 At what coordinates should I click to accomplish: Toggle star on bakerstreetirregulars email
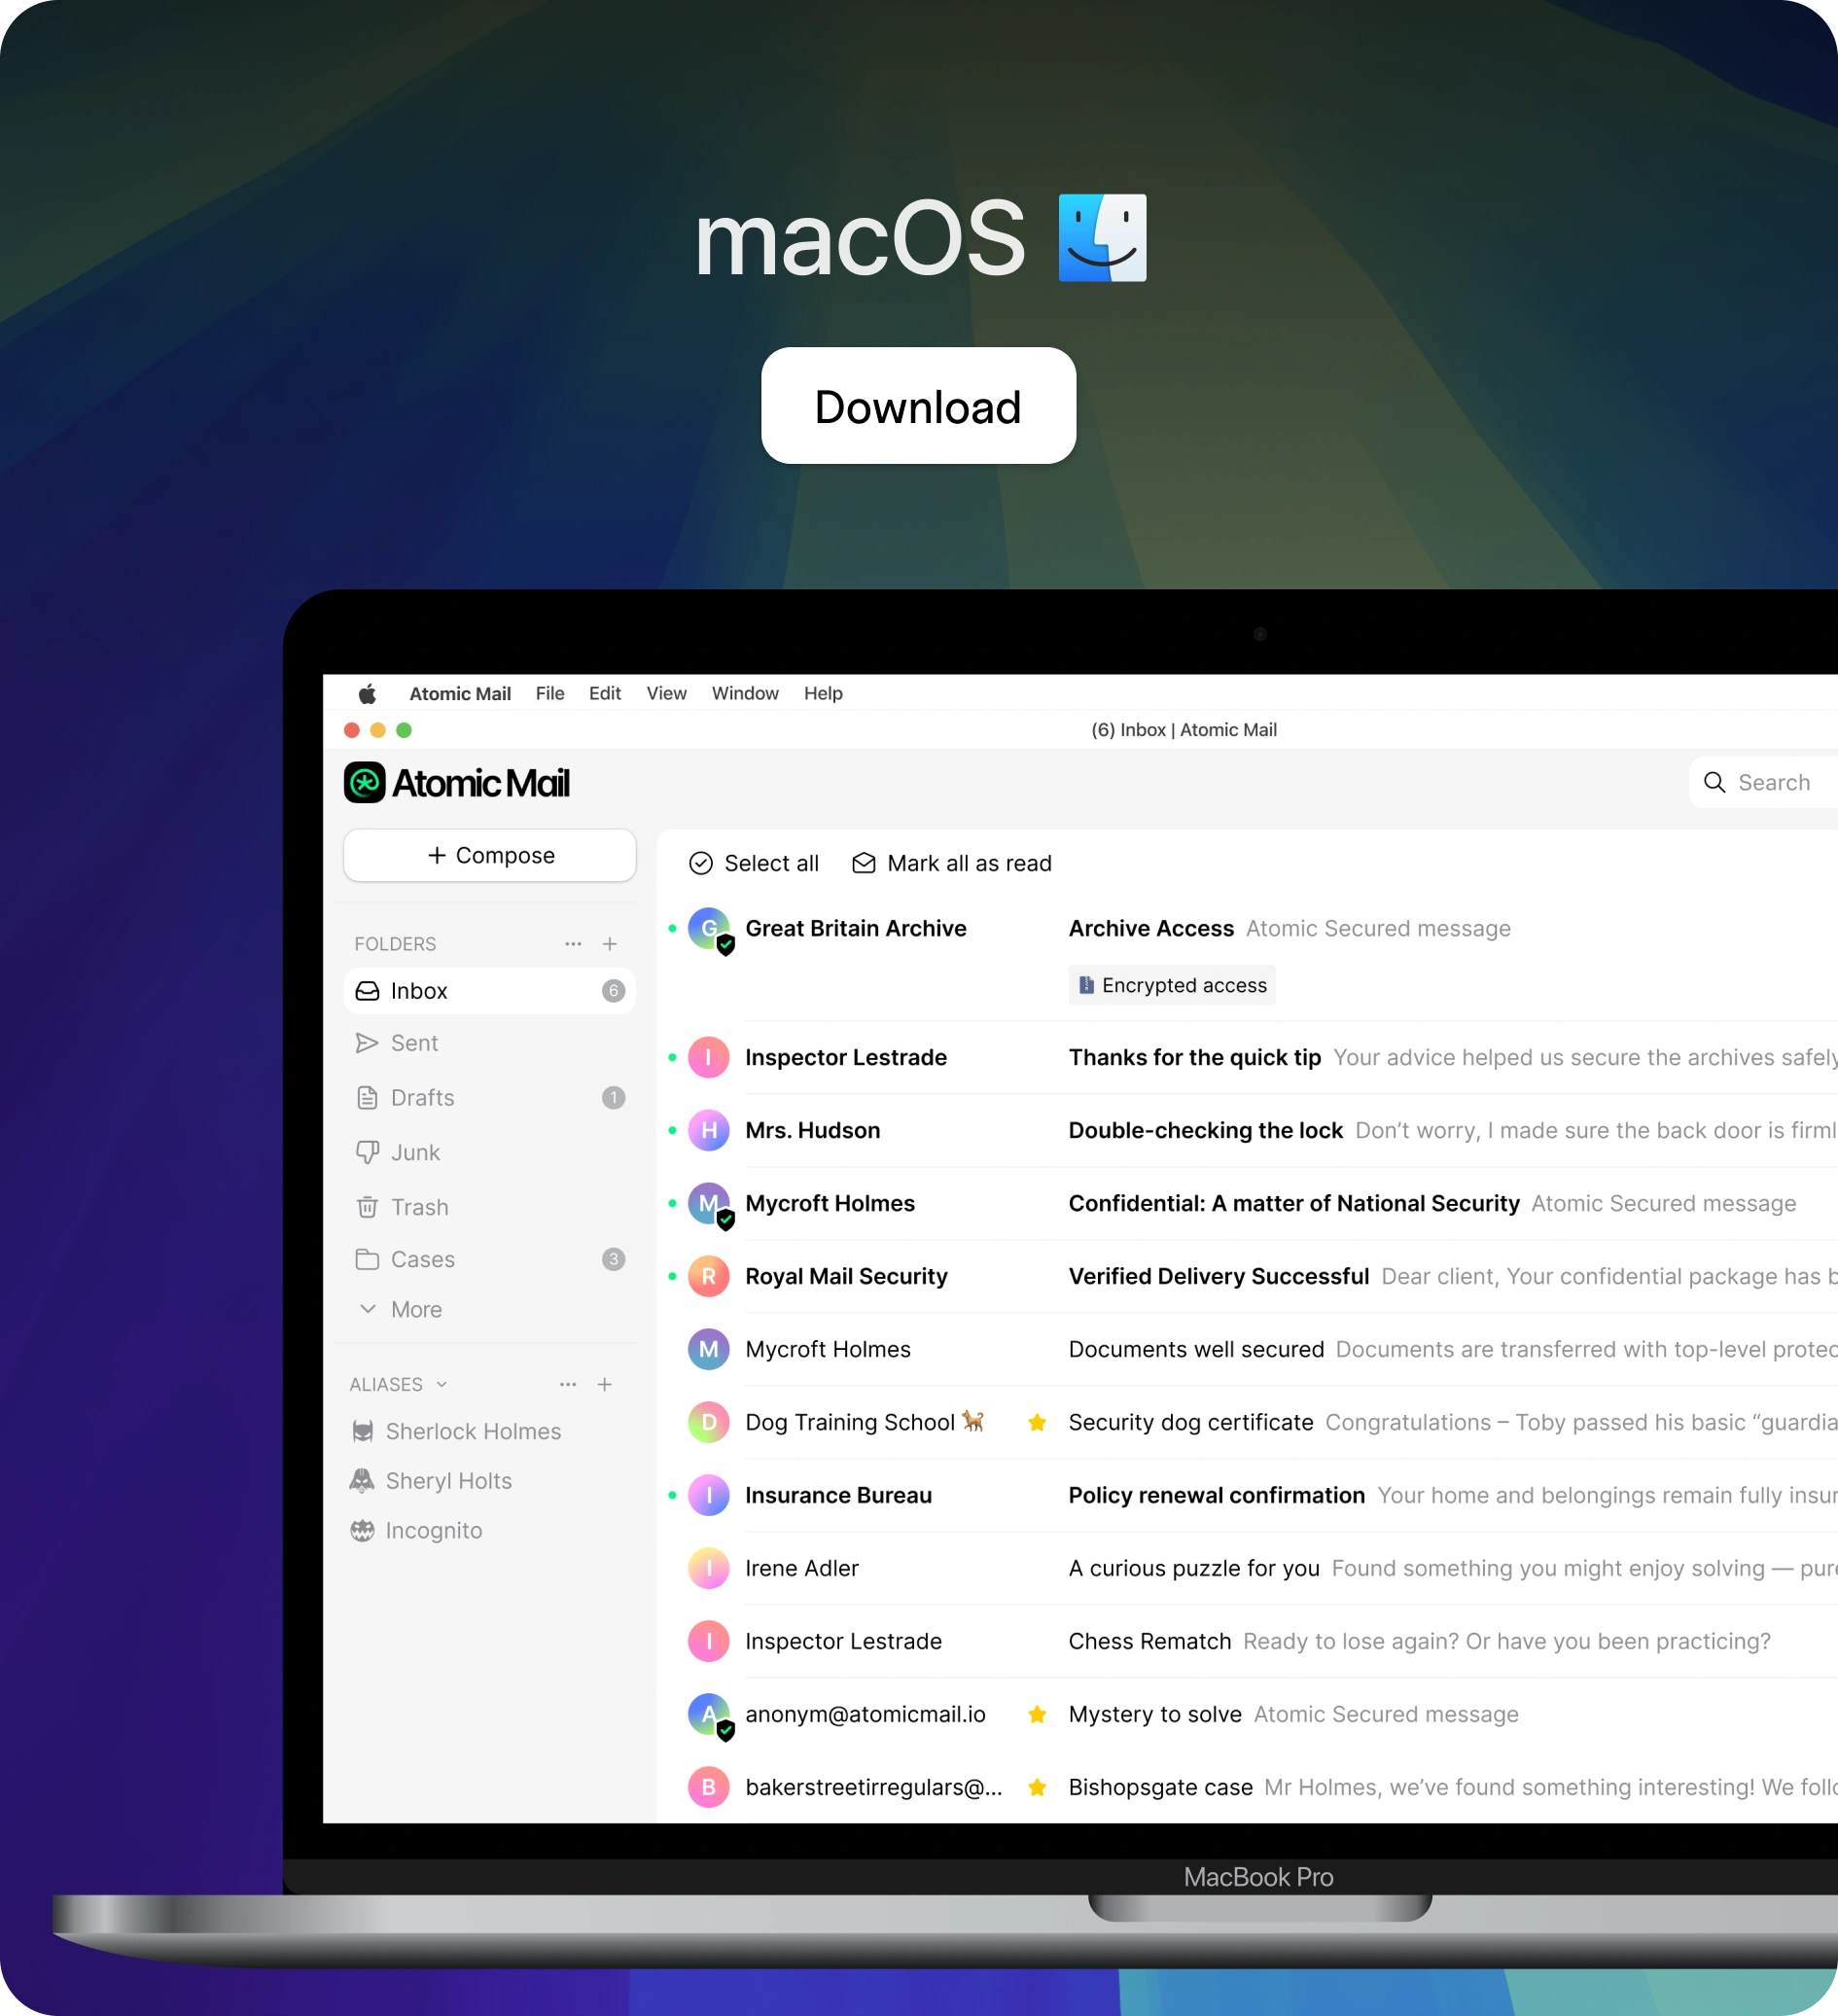coord(1037,1787)
